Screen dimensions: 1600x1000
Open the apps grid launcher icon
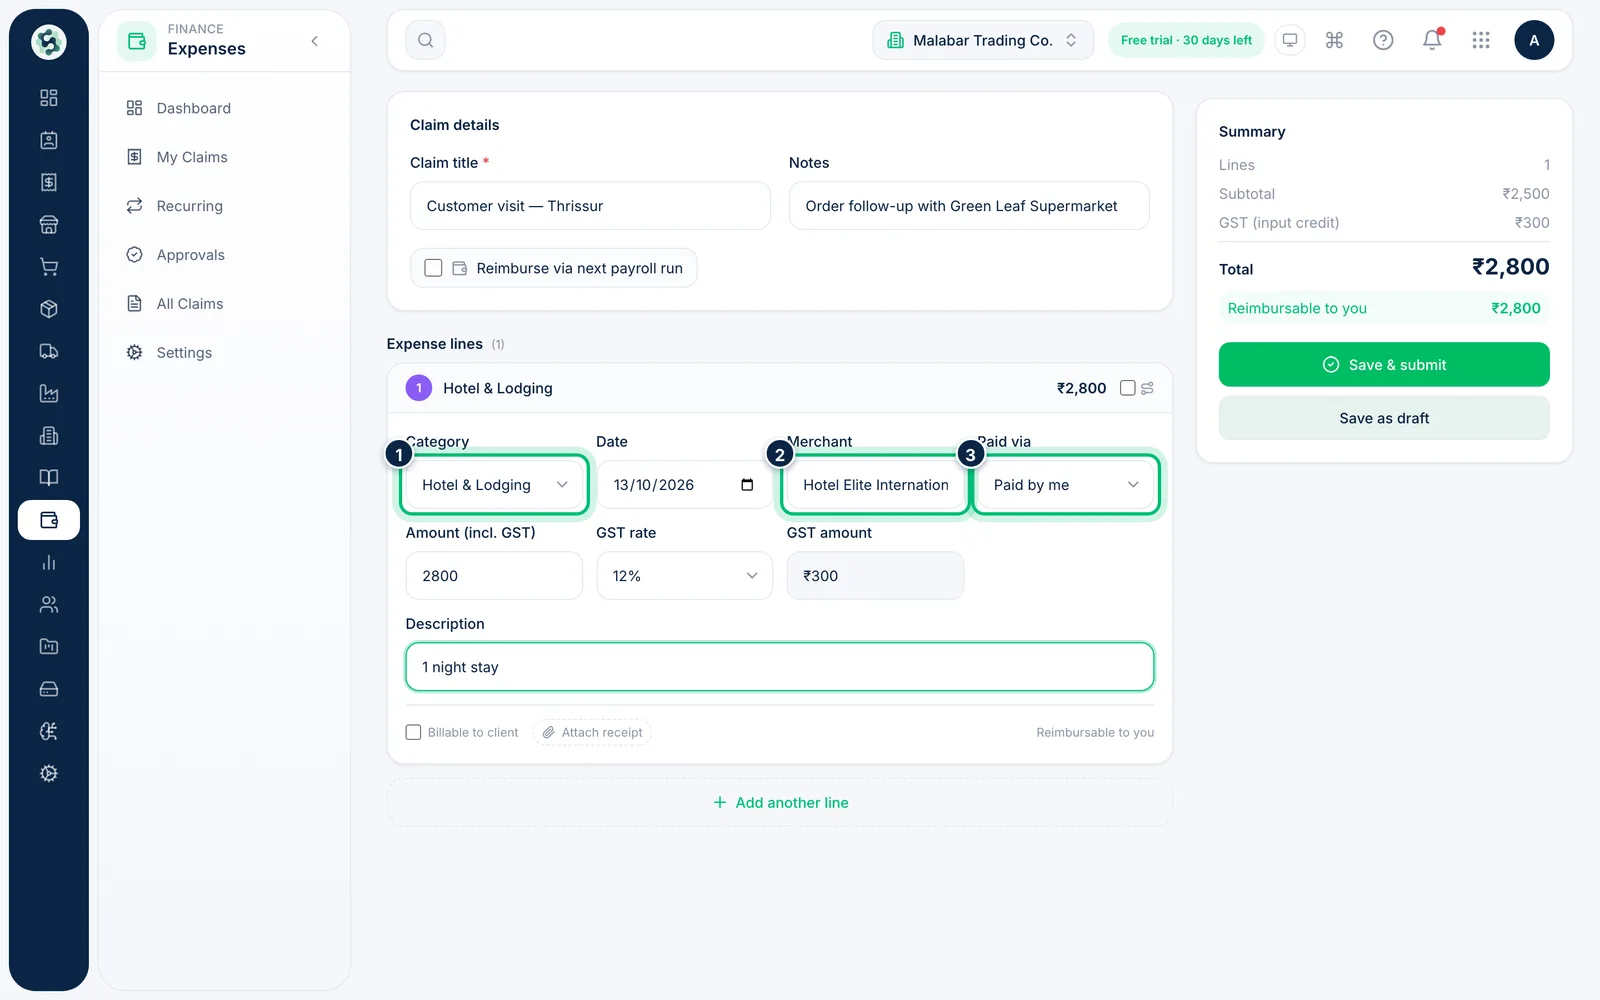tap(1481, 40)
